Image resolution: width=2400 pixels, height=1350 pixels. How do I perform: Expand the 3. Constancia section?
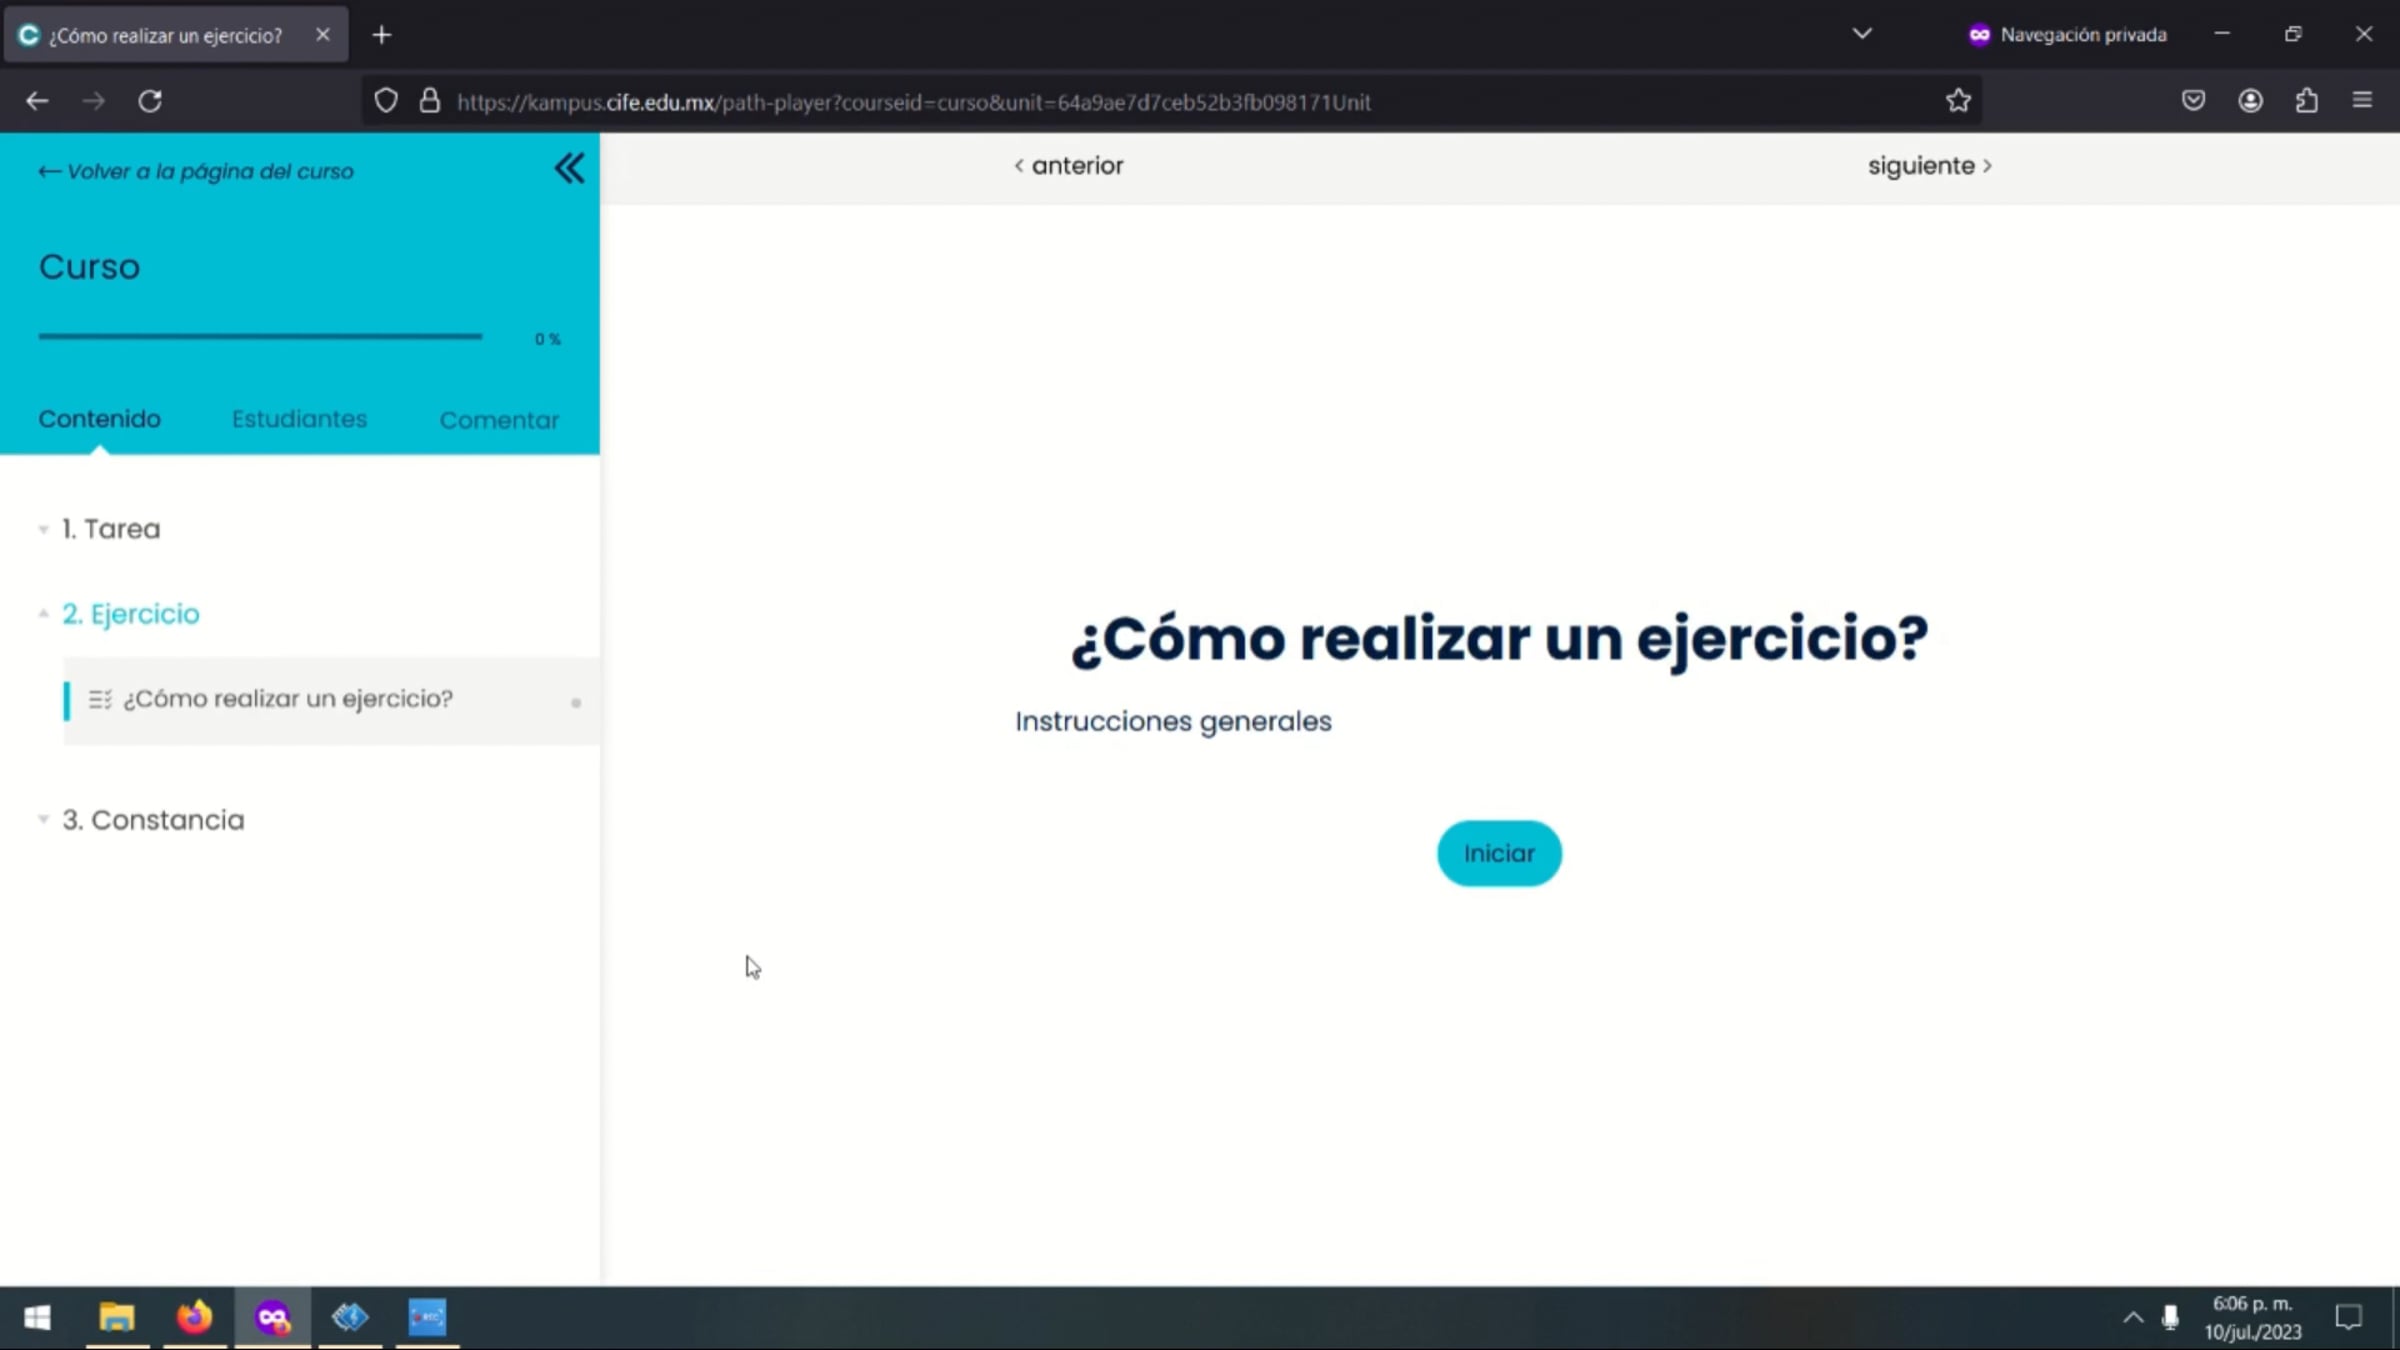click(x=152, y=820)
